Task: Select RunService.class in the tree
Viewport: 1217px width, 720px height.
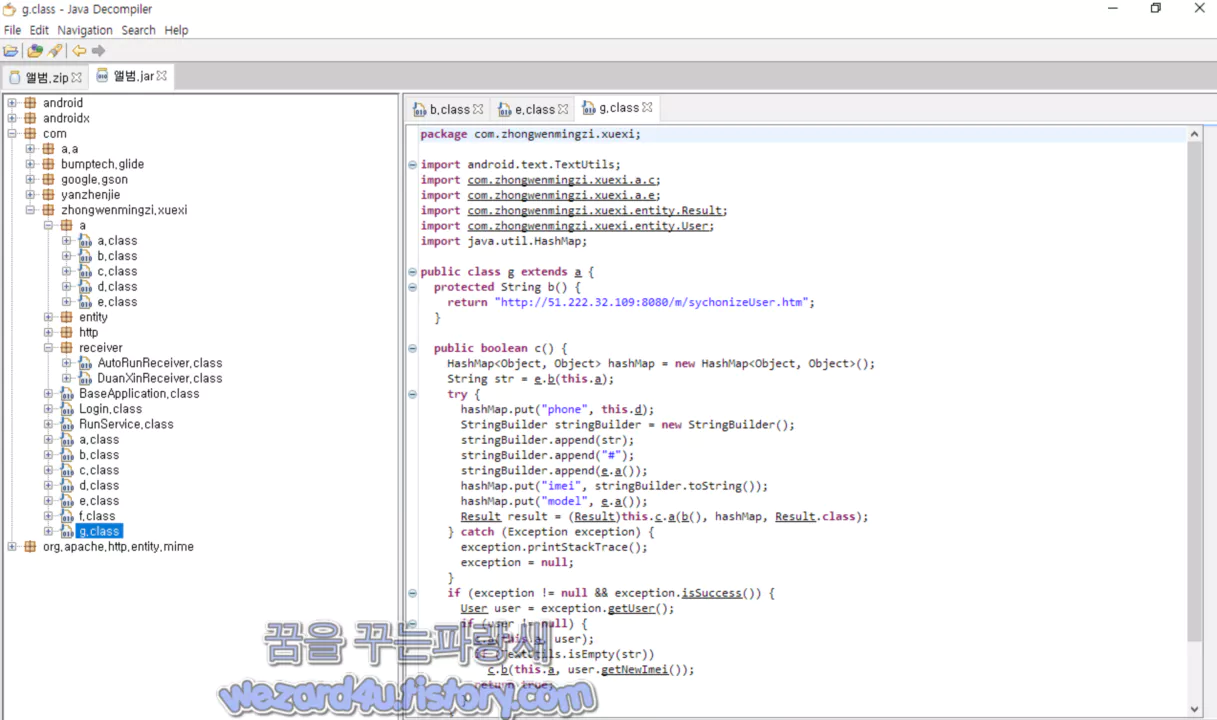Action: click(126, 424)
